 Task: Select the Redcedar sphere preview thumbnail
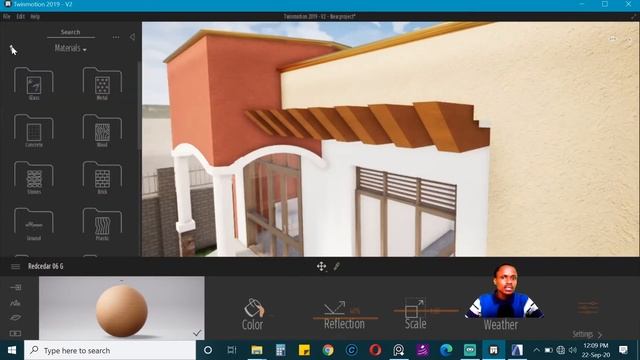point(122,308)
